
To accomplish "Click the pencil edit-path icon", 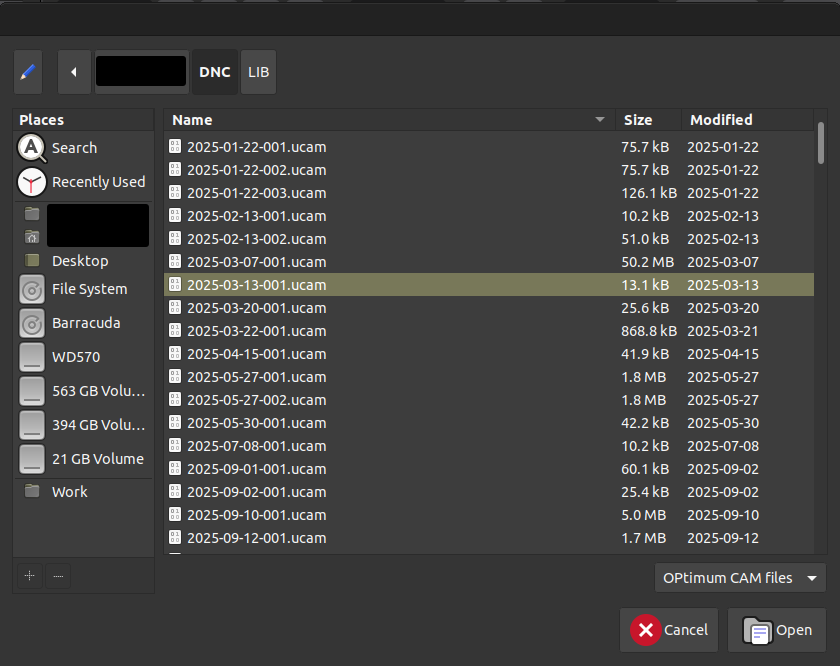I will coord(28,72).
